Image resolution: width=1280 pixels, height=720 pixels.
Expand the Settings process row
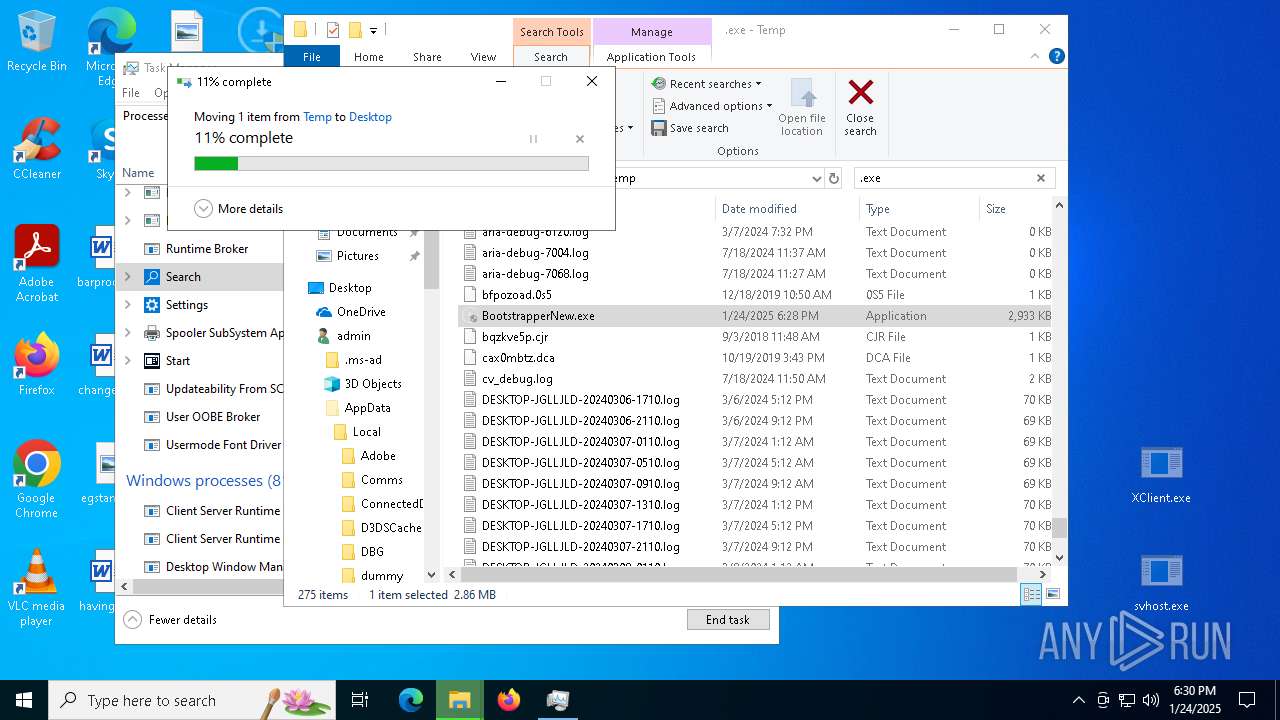click(x=127, y=305)
